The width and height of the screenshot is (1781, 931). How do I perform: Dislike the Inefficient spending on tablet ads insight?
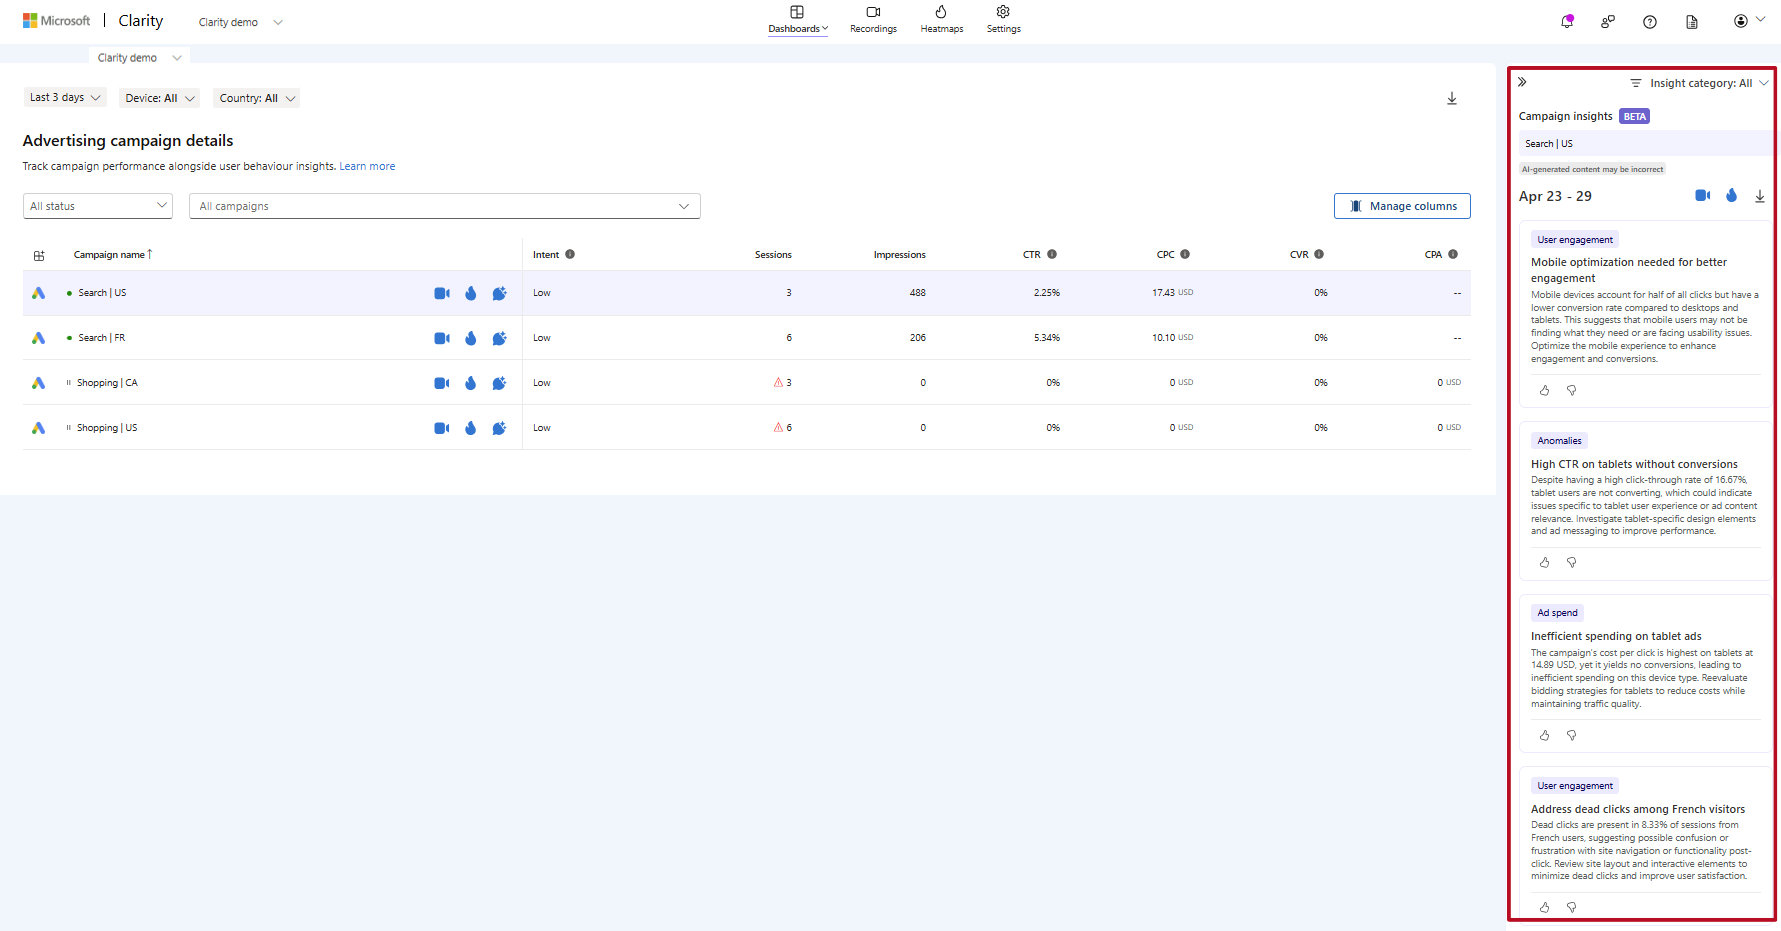(1571, 735)
